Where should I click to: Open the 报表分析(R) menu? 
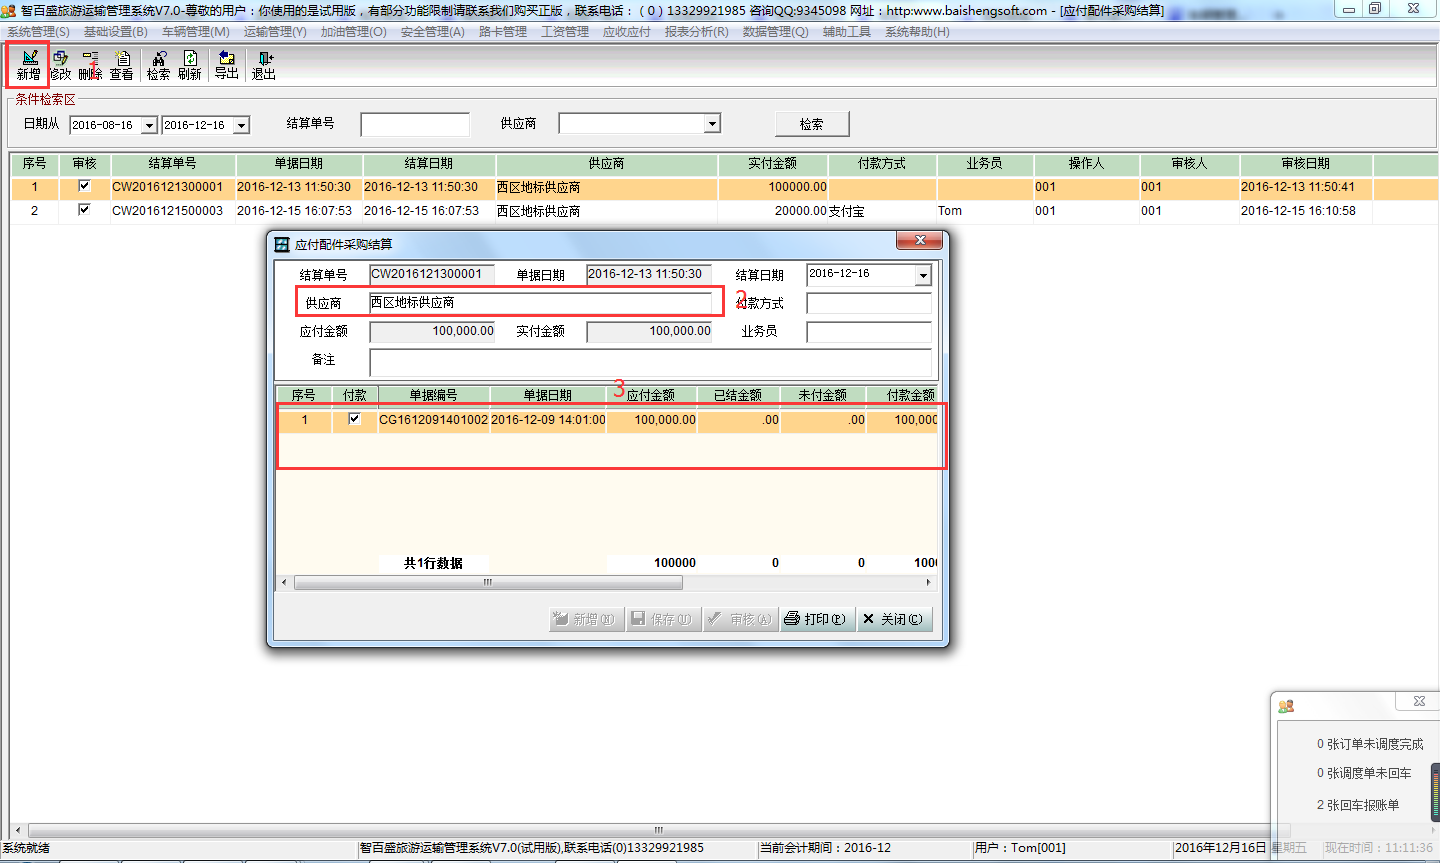pos(696,32)
